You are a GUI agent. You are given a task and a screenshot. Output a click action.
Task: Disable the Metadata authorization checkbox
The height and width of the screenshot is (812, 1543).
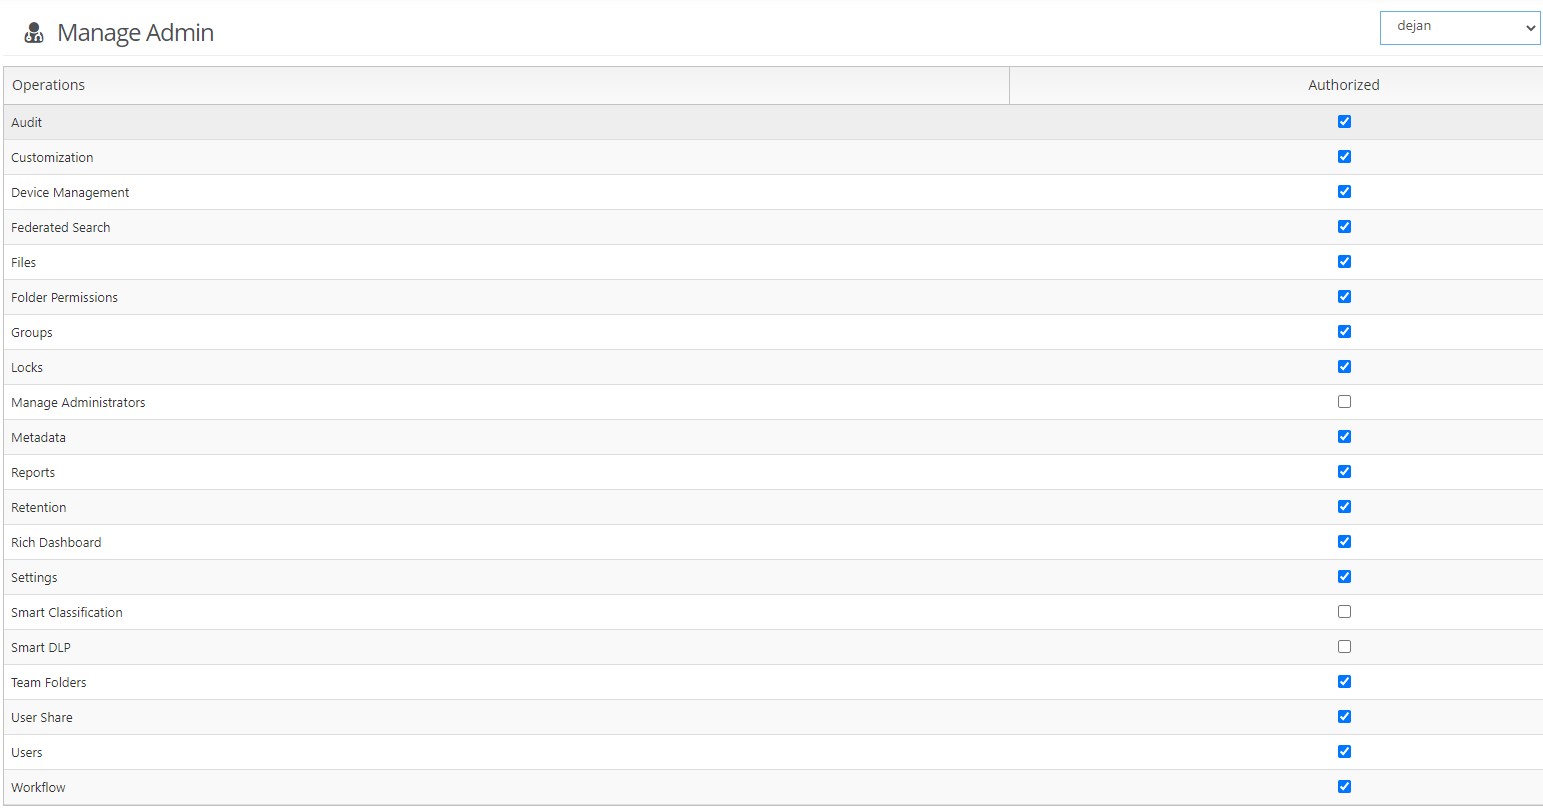(1344, 437)
